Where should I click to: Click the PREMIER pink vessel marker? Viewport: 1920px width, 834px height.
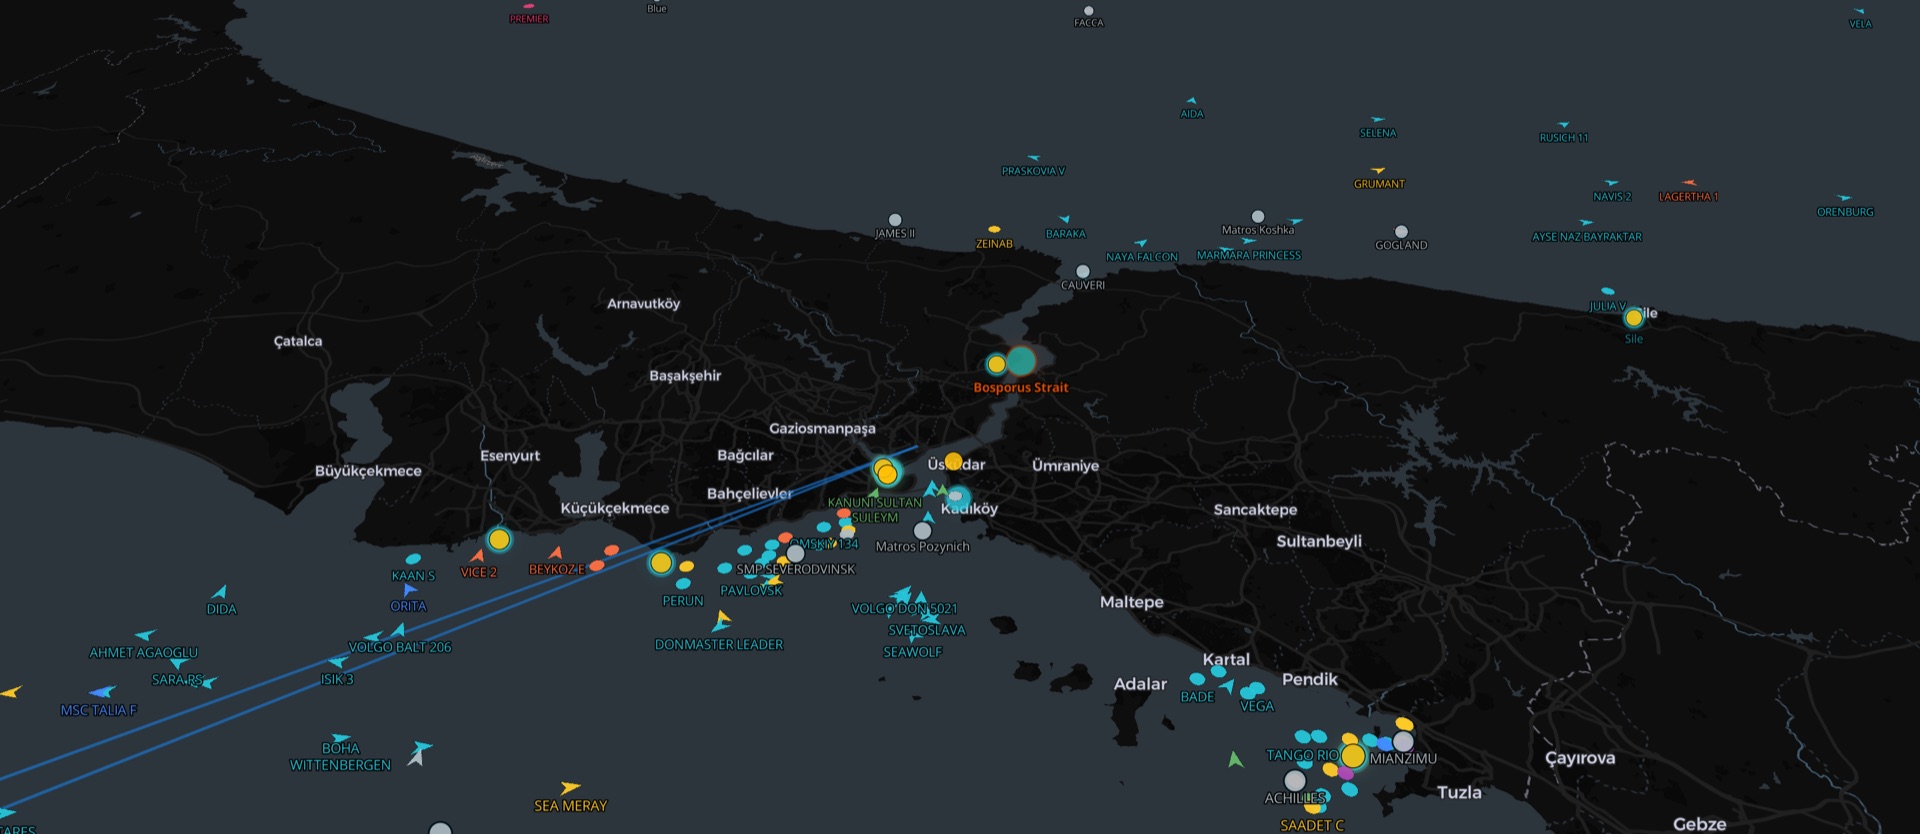coord(529,6)
